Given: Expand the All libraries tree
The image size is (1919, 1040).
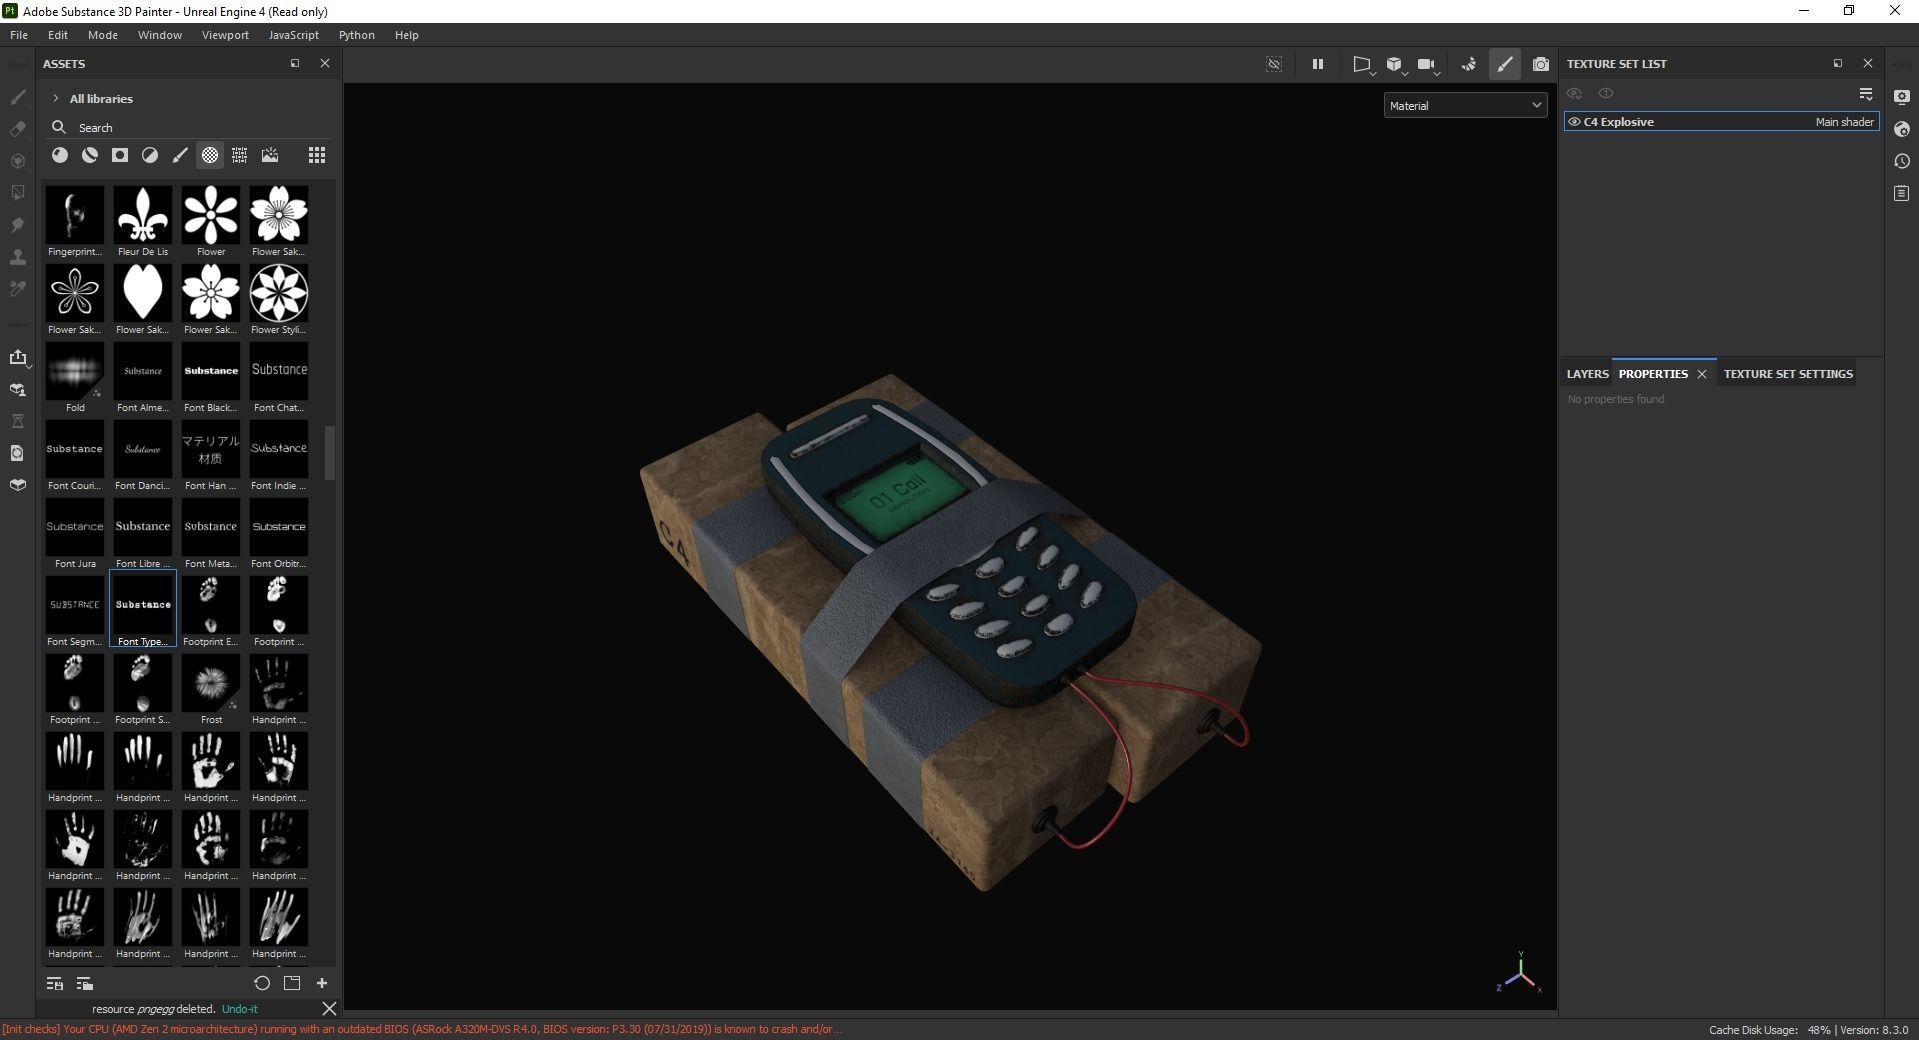Looking at the screenshot, I should tap(57, 98).
